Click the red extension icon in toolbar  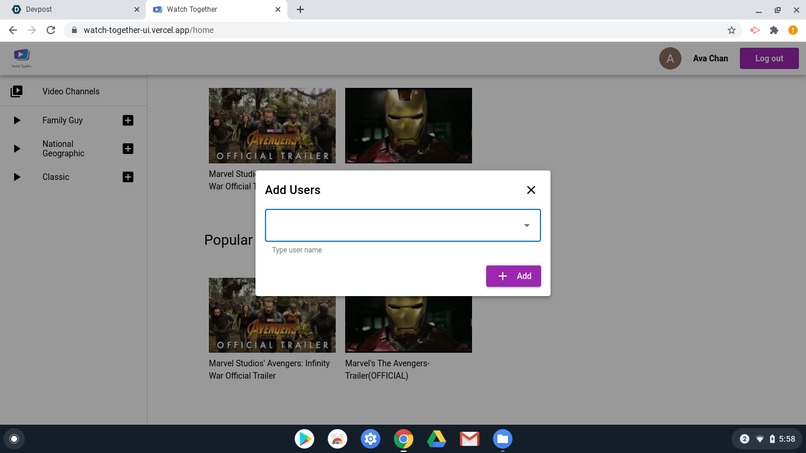pos(755,30)
